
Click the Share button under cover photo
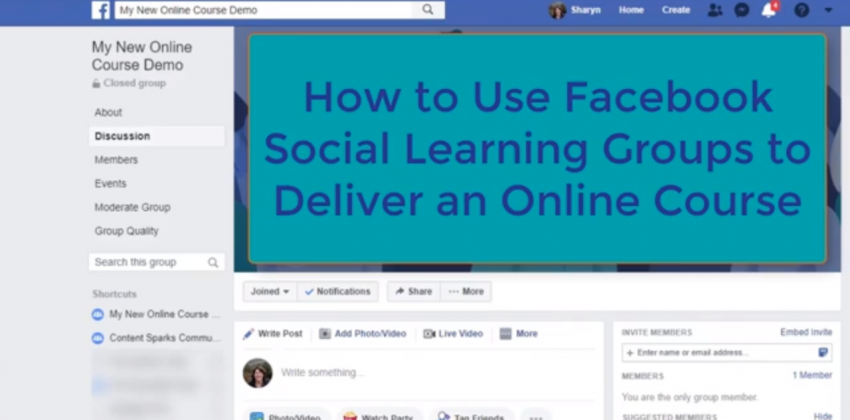coord(414,292)
